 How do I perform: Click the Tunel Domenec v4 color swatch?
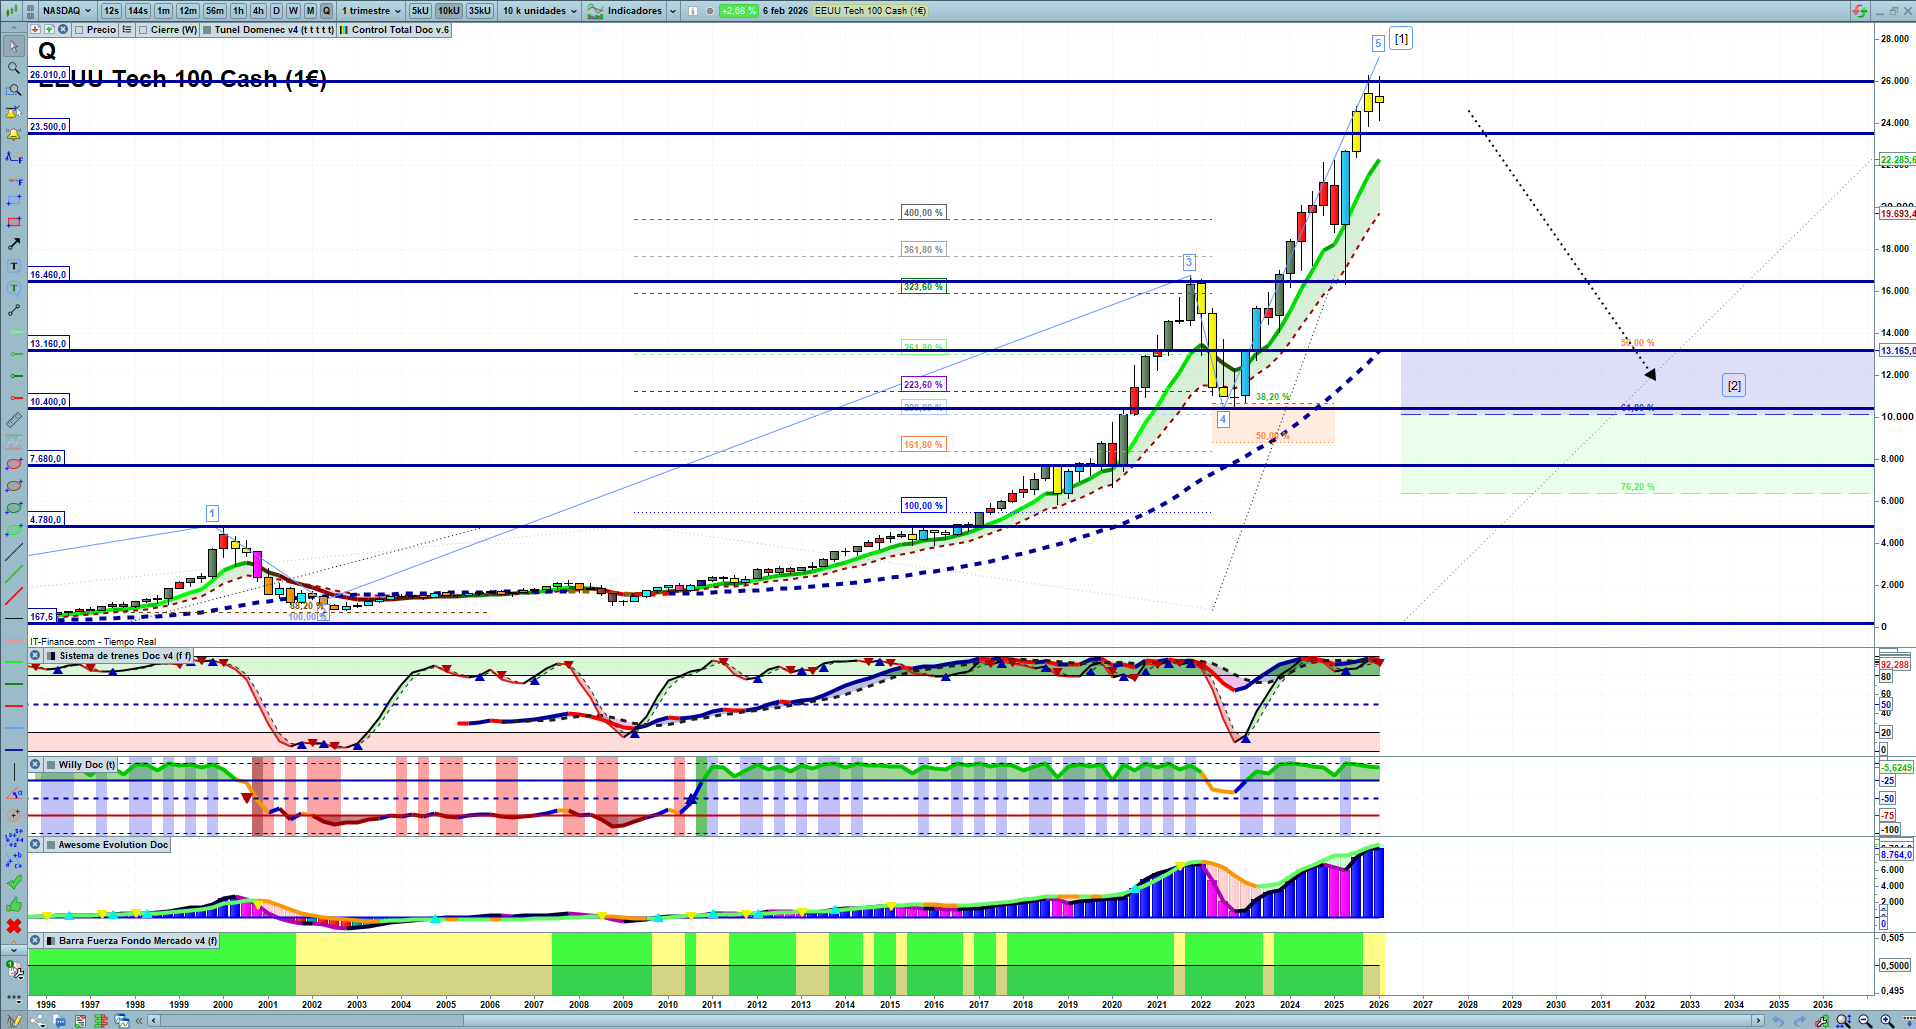coord(207,30)
